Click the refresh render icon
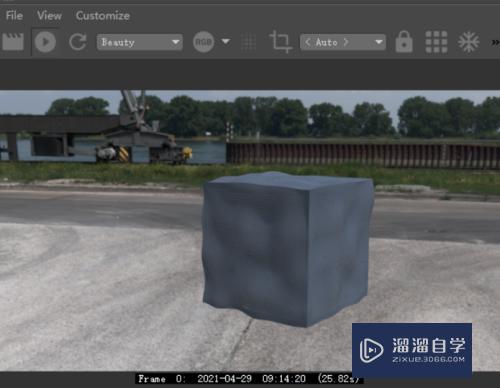This screenshot has width=500, height=388. point(78,42)
